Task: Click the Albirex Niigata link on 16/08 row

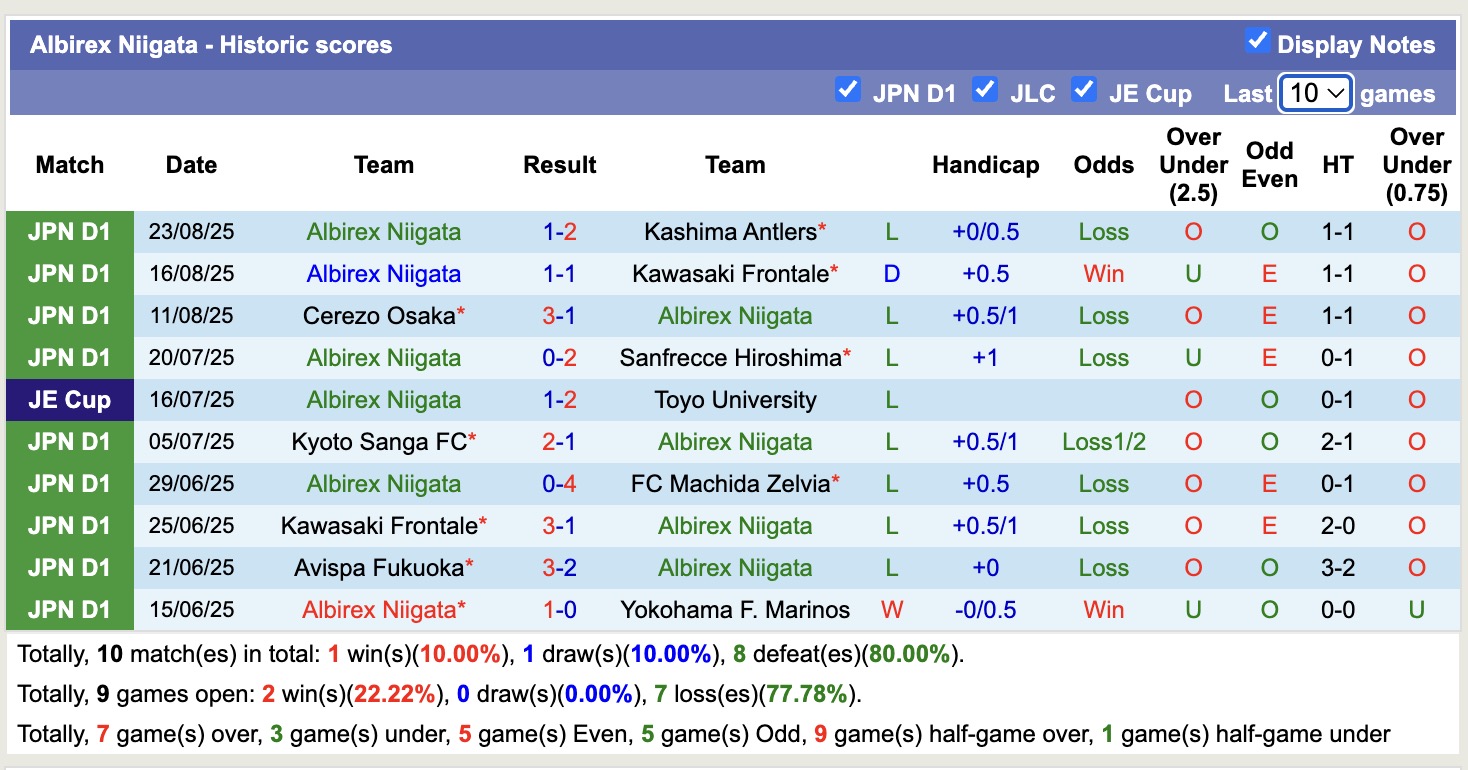Action: click(383, 273)
